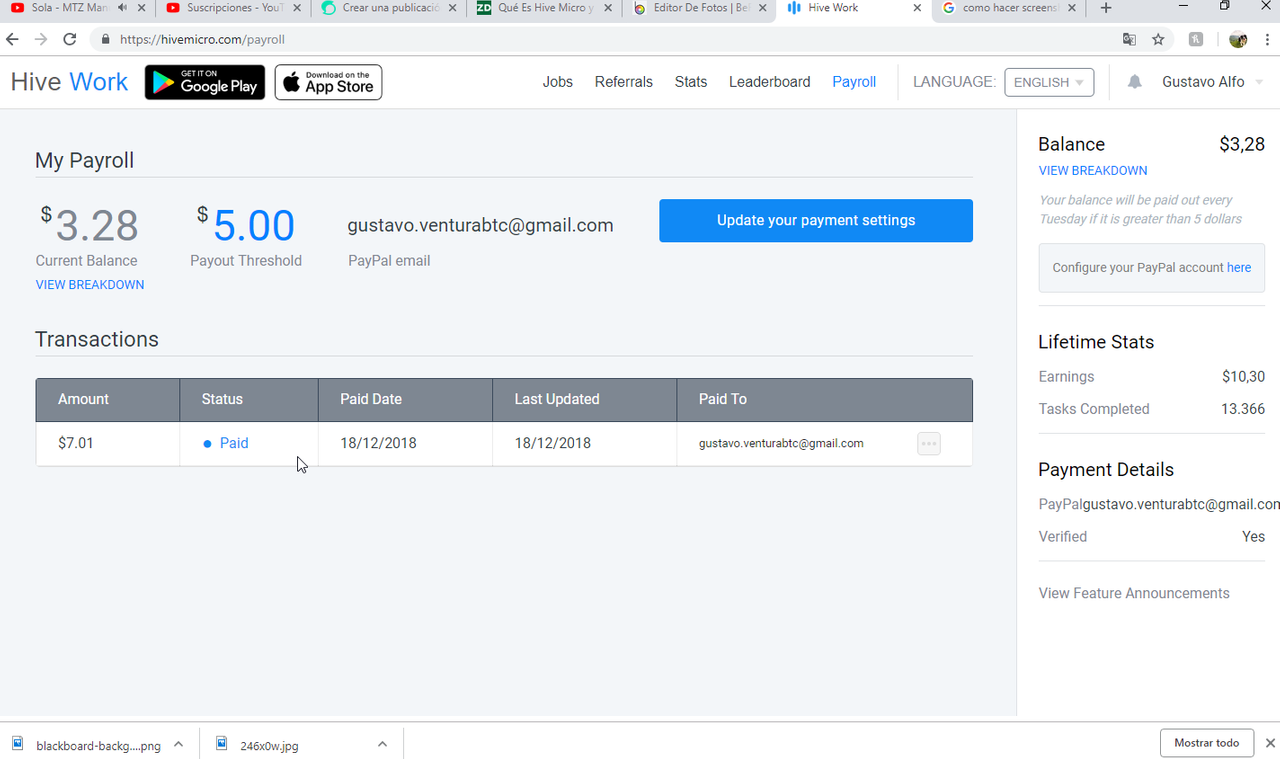
Task: Click Tasks Completed 13.366 value
Action: click(x=1243, y=409)
